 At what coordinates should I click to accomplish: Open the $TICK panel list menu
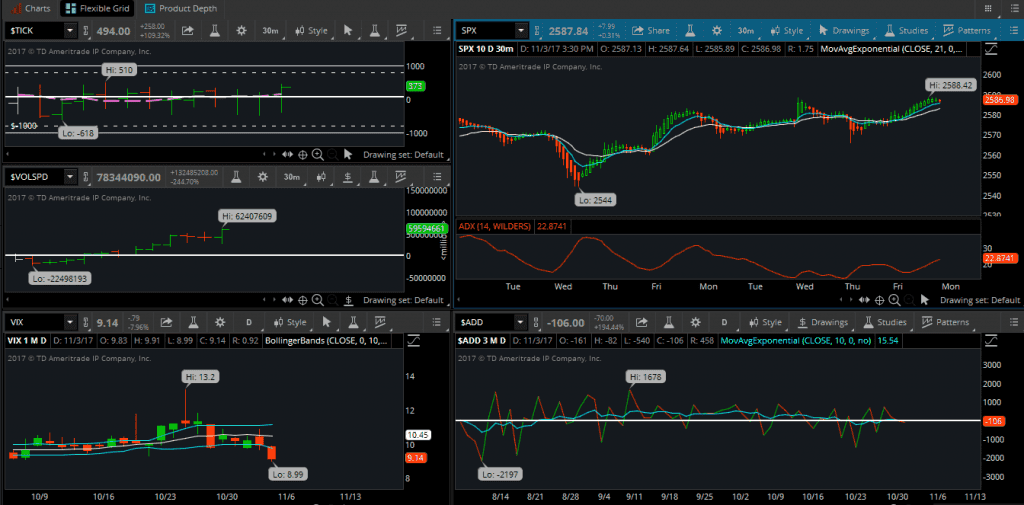tap(438, 30)
